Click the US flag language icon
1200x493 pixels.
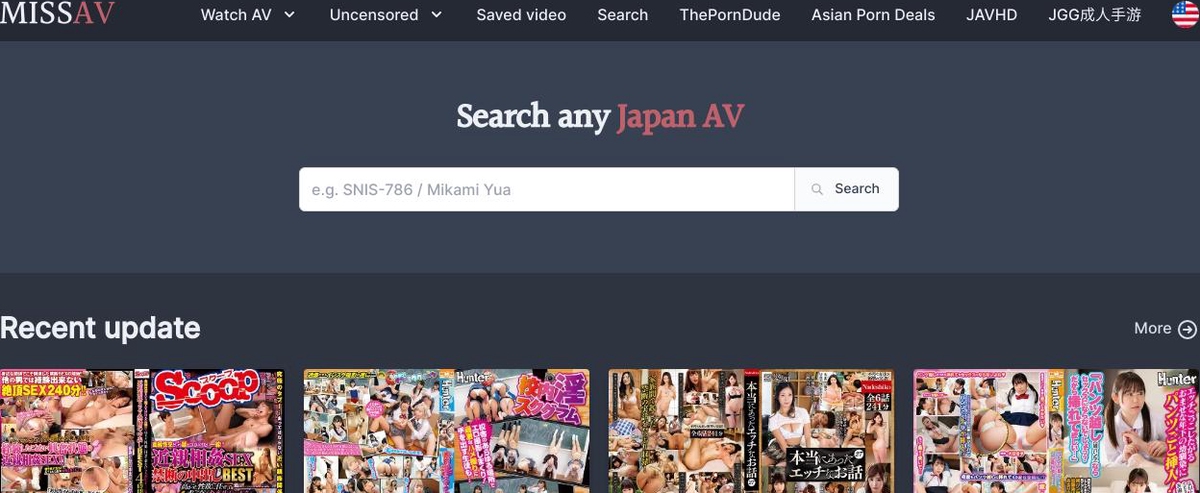point(1186,14)
